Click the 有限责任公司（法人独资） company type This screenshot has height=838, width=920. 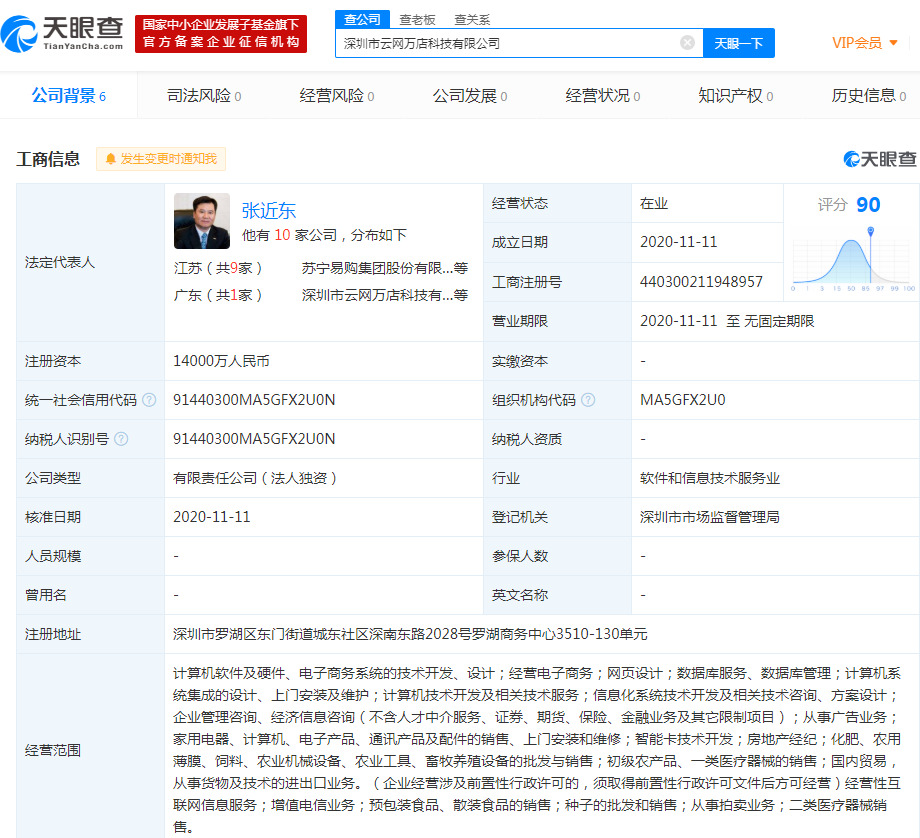255,478
